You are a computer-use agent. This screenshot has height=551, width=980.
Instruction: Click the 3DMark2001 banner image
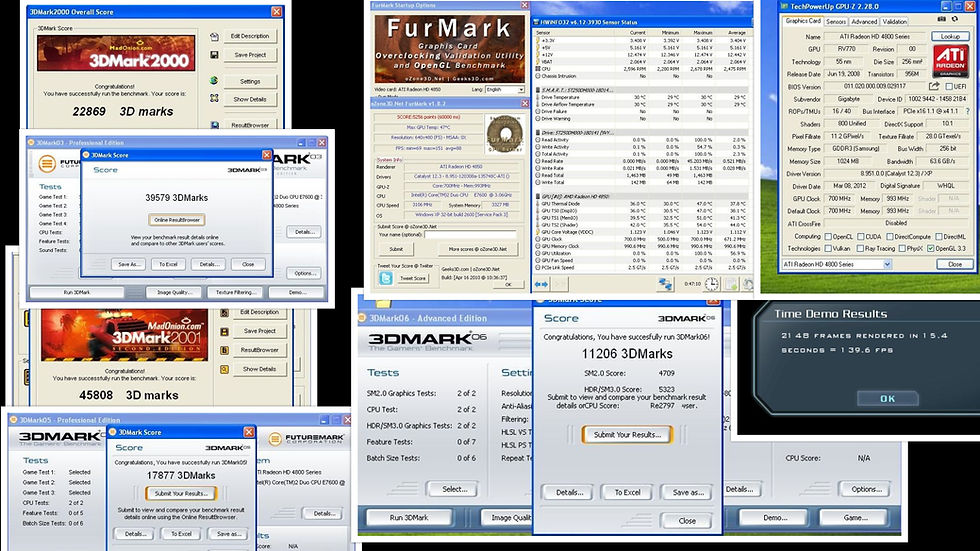[124, 335]
